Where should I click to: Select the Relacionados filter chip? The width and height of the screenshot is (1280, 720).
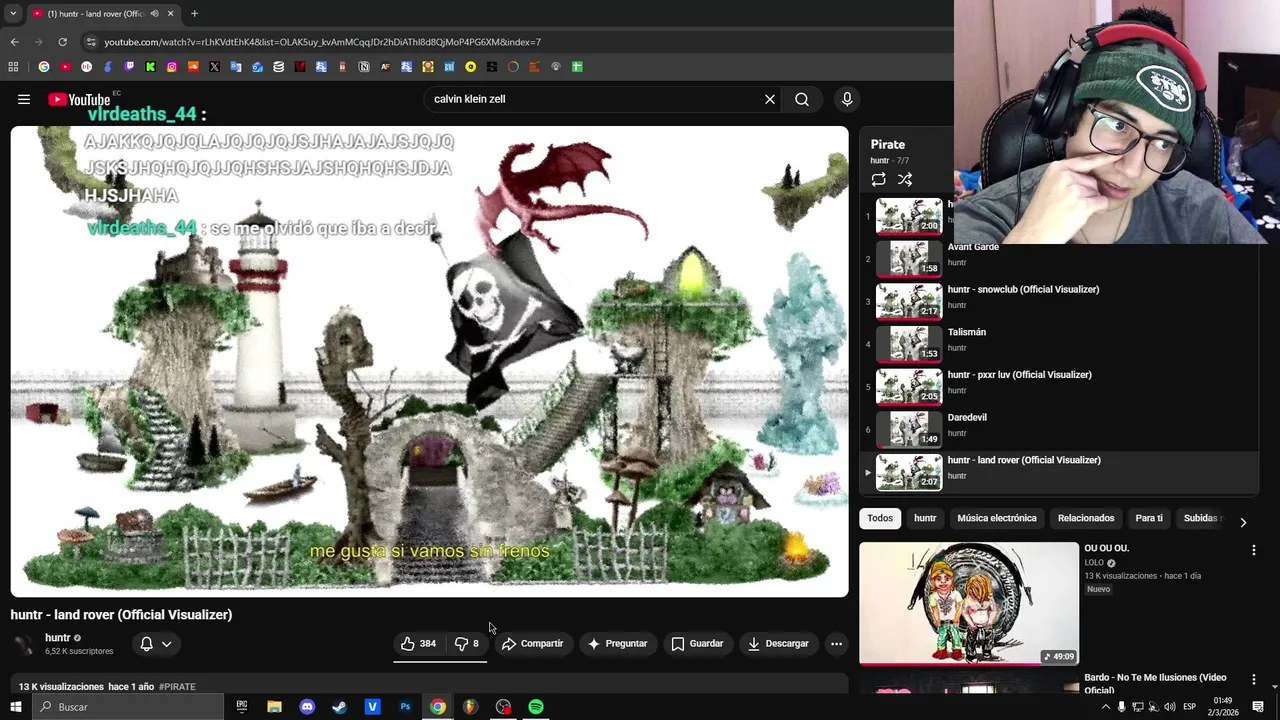click(1086, 518)
